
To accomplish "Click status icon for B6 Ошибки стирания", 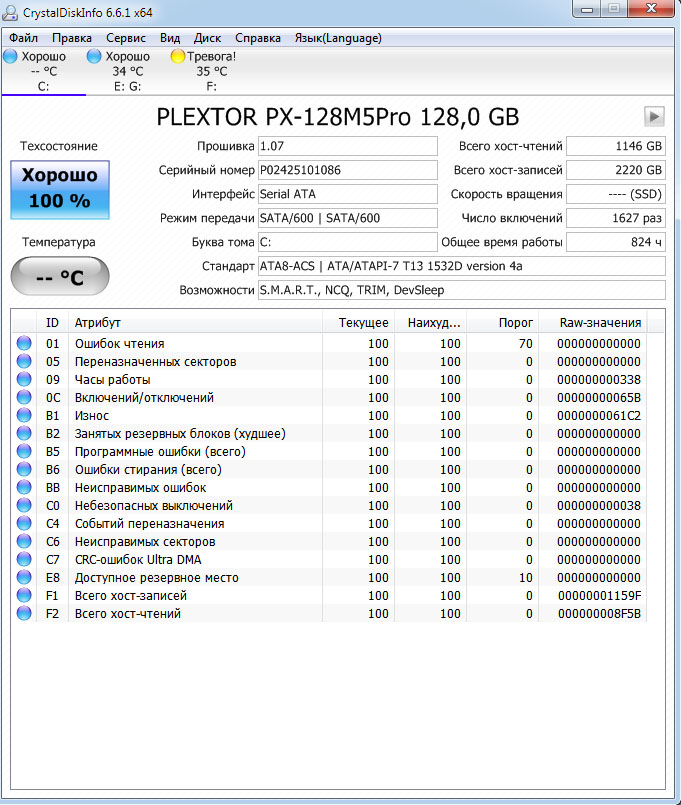I will pyautogui.click(x=24, y=469).
